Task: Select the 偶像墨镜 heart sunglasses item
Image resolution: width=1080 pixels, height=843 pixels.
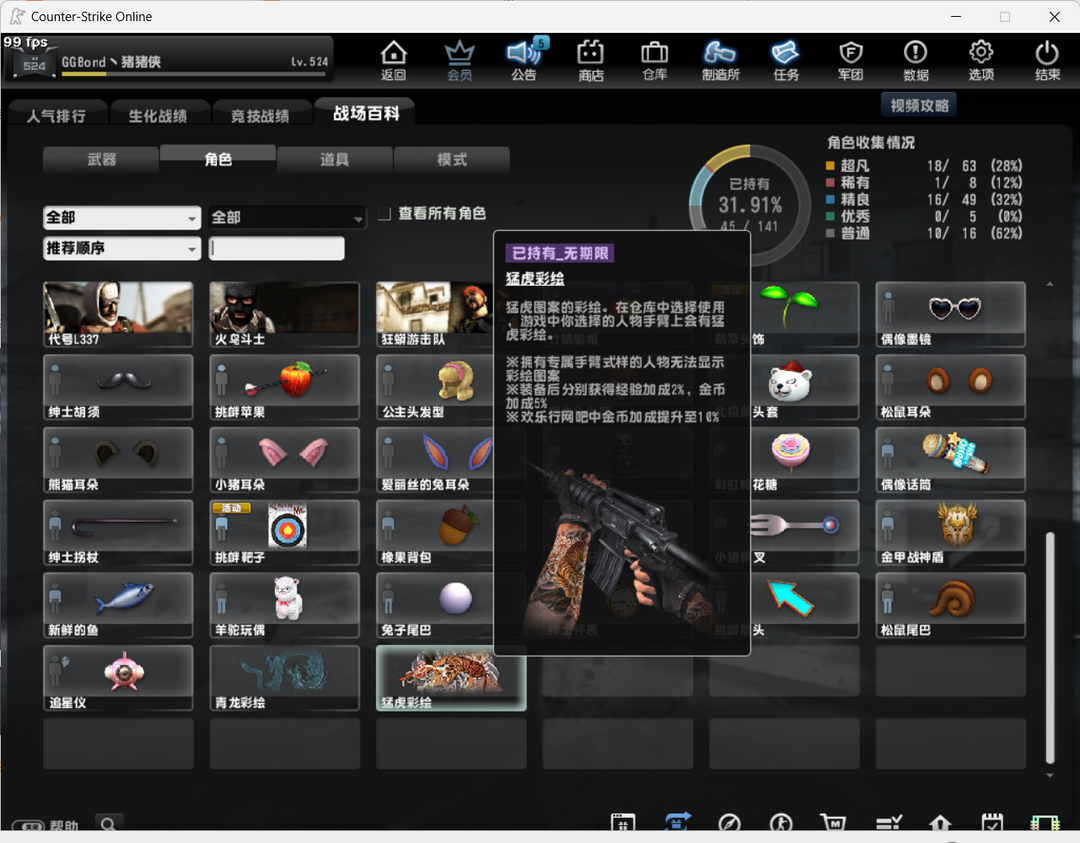Action: pyautogui.click(x=951, y=314)
